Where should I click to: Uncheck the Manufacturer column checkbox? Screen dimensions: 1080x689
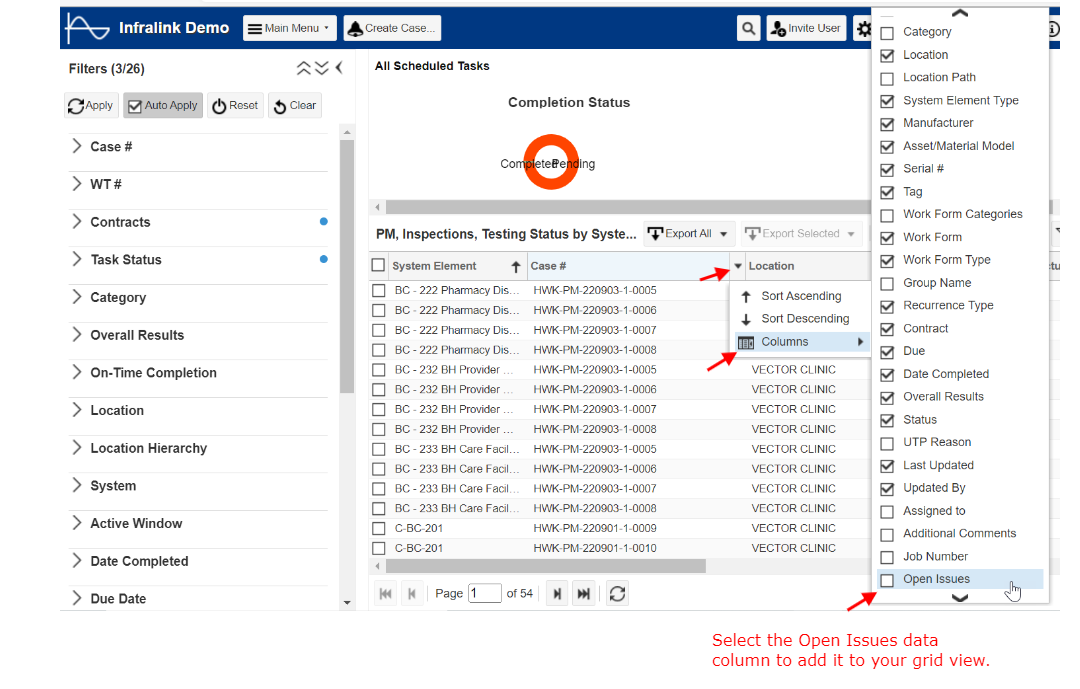[887, 124]
